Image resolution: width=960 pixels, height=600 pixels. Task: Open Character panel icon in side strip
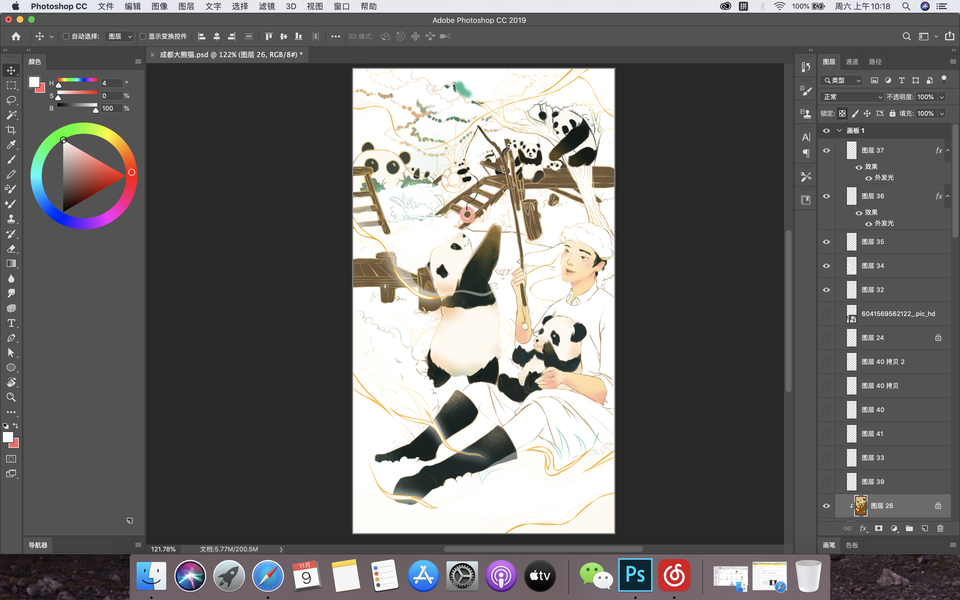click(806, 137)
